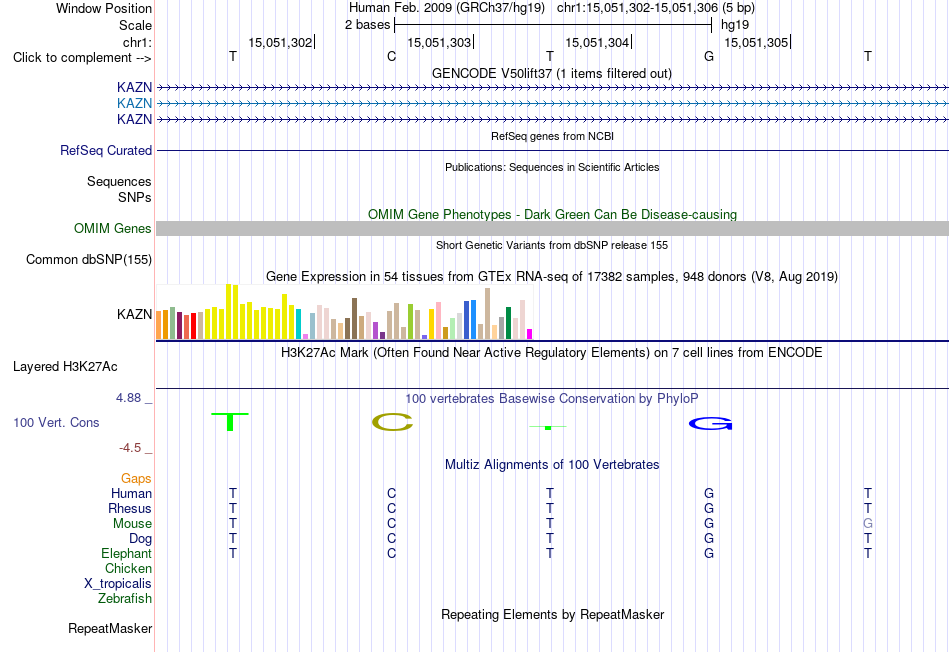This screenshot has height=652, width=950.
Task: Click the 'chr1:' base position label
Action: (x=137, y=42)
